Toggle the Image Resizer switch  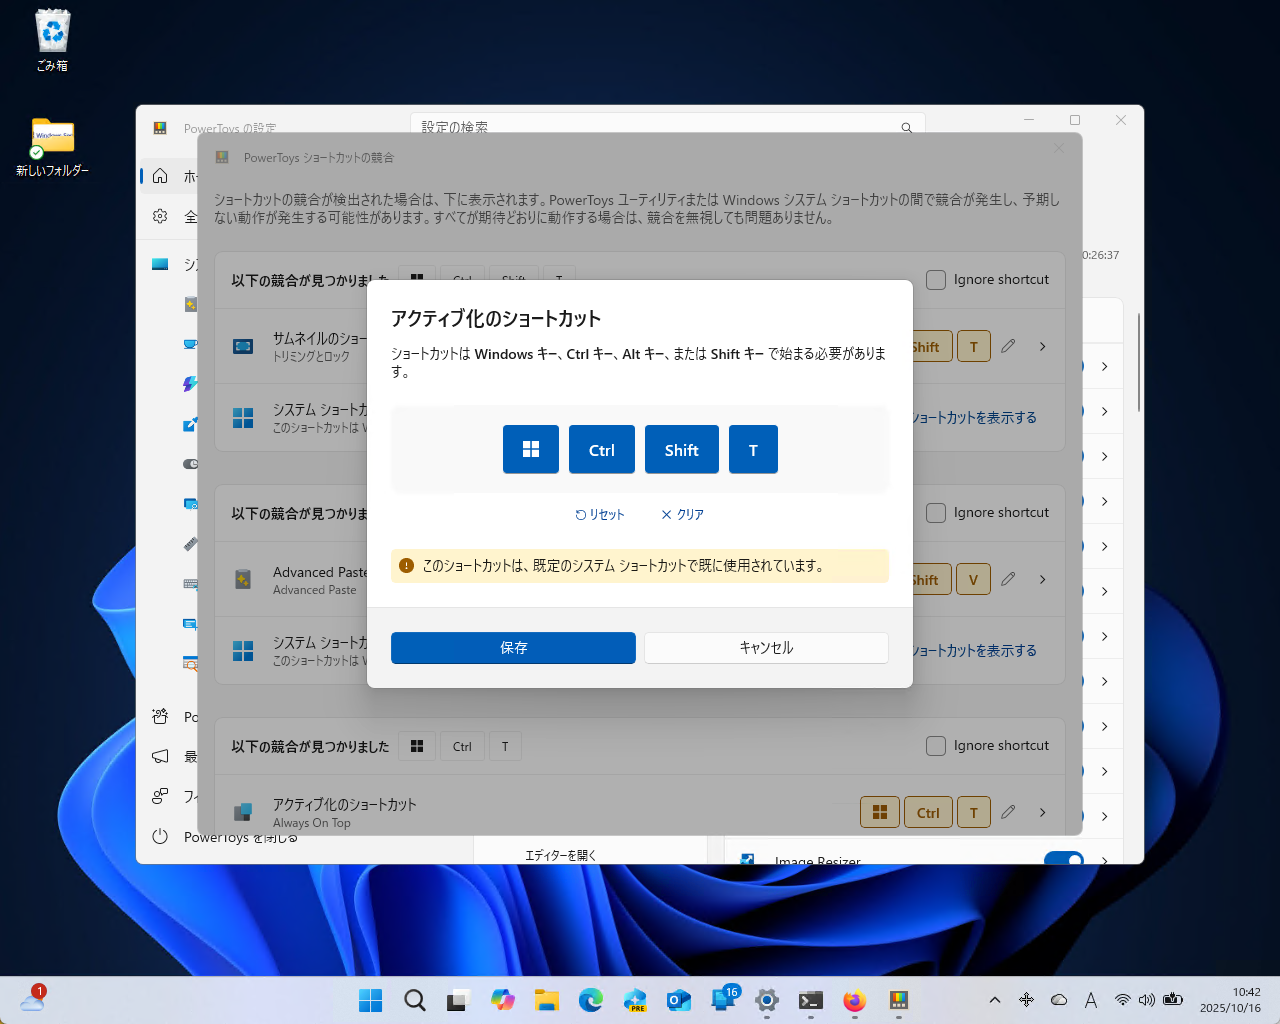pyautogui.click(x=1063, y=860)
